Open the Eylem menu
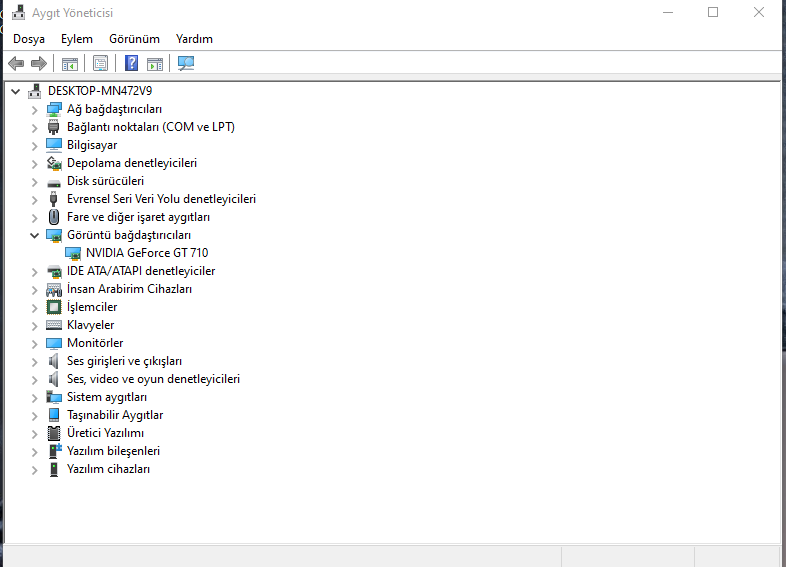This screenshot has height=567, width=786. tap(77, 39)
